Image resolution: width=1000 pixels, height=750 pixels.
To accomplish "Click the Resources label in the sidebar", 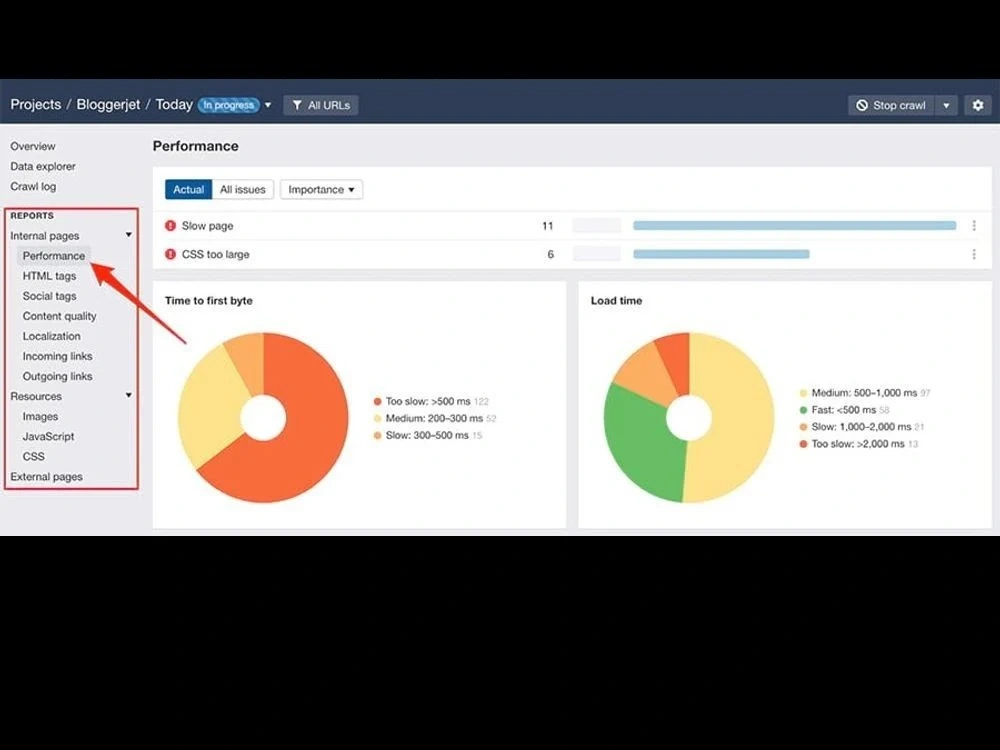I will click(36, 396).
